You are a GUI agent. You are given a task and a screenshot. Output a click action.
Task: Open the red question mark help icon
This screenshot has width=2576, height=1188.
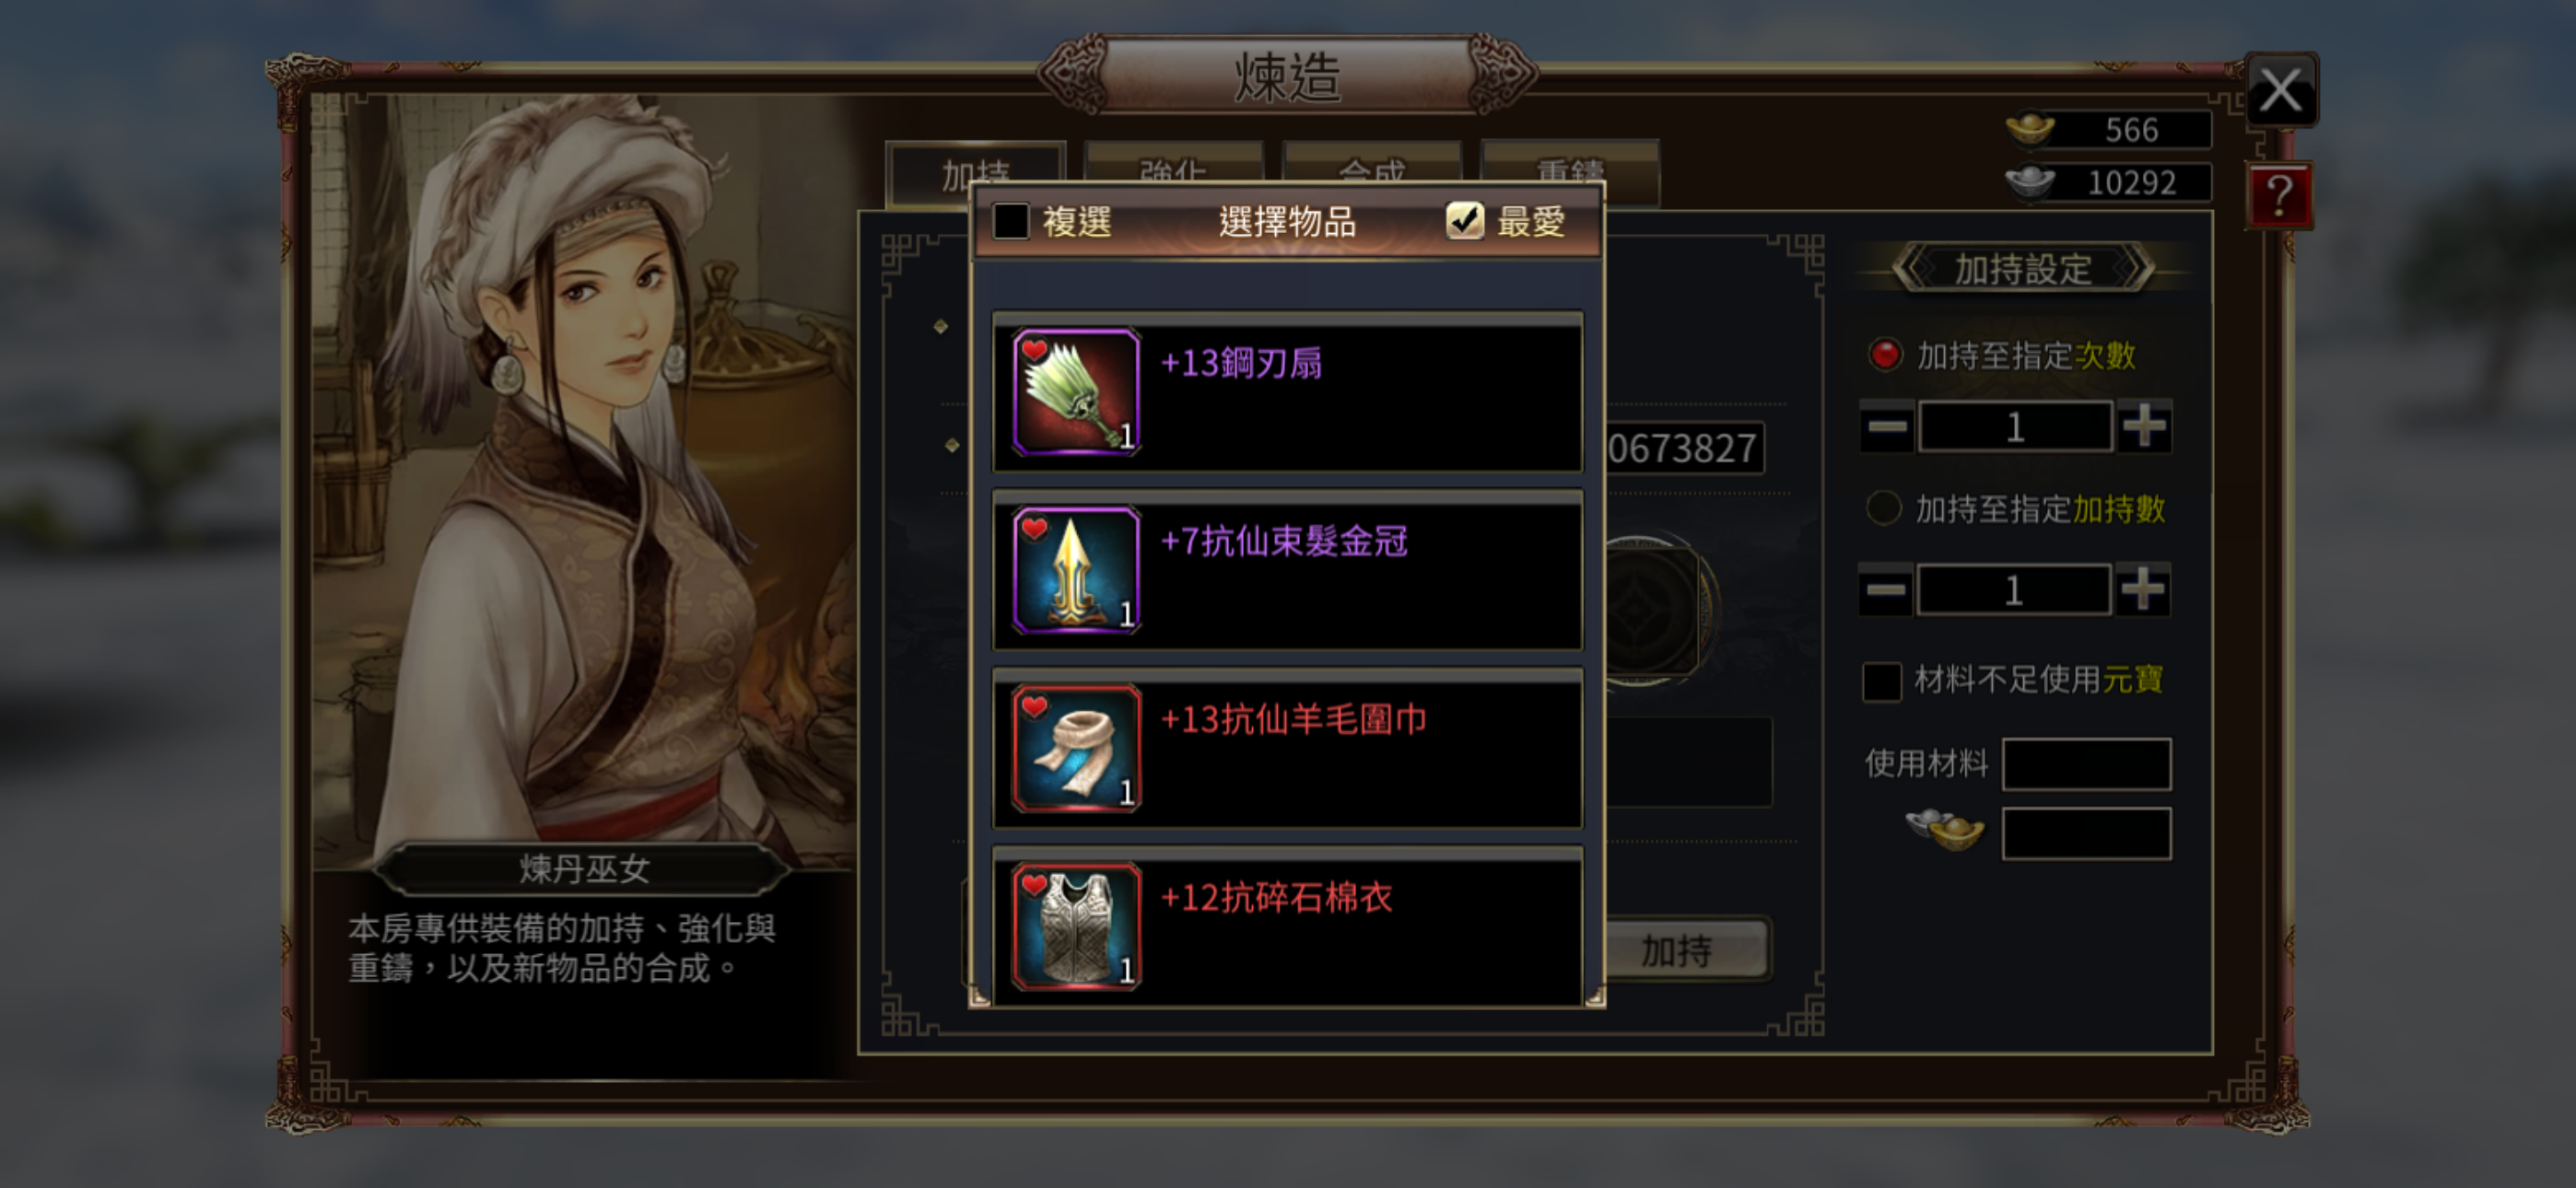[2279, 195]
